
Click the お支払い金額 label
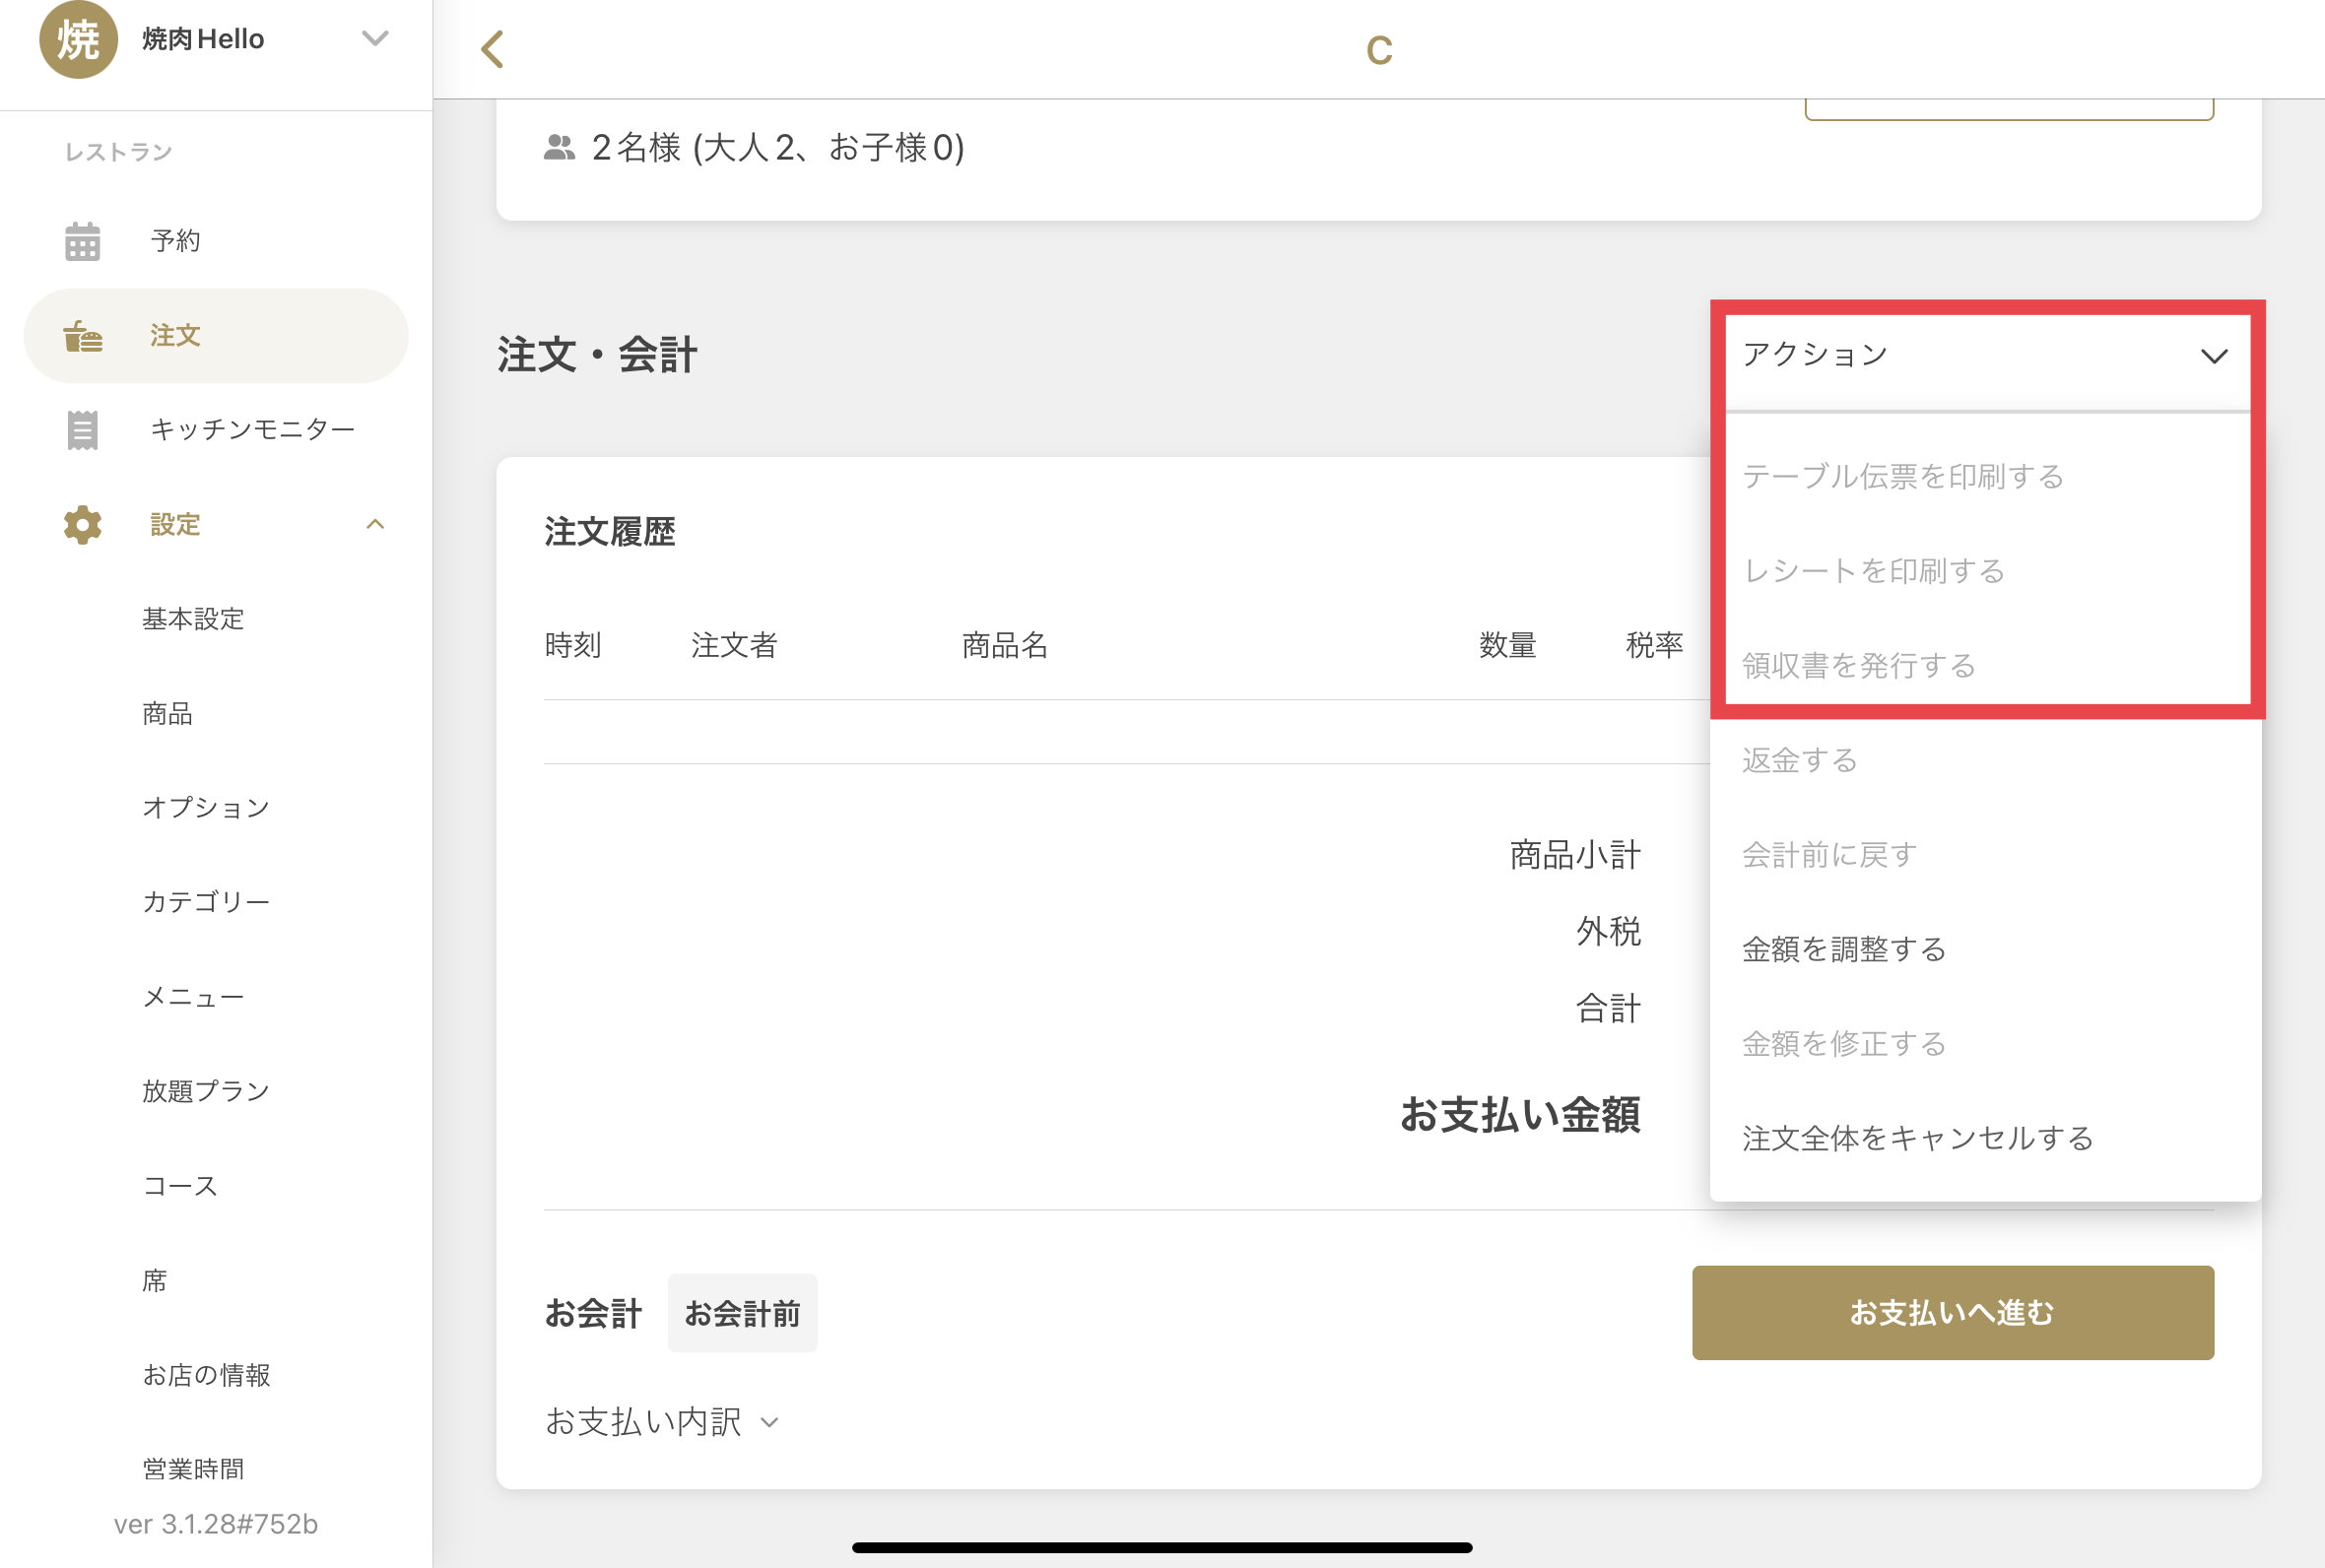coord(1520,1114)
